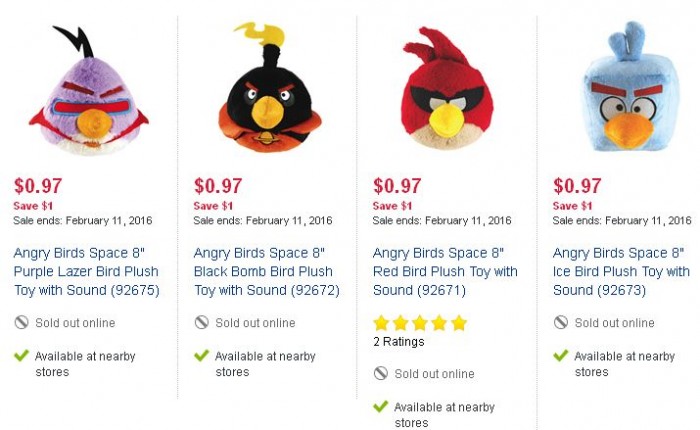Click Available at nearby stores for Ice Bird
Viewport: 700px width, 430px height.
pyautogui.click(x=625, y=364)
